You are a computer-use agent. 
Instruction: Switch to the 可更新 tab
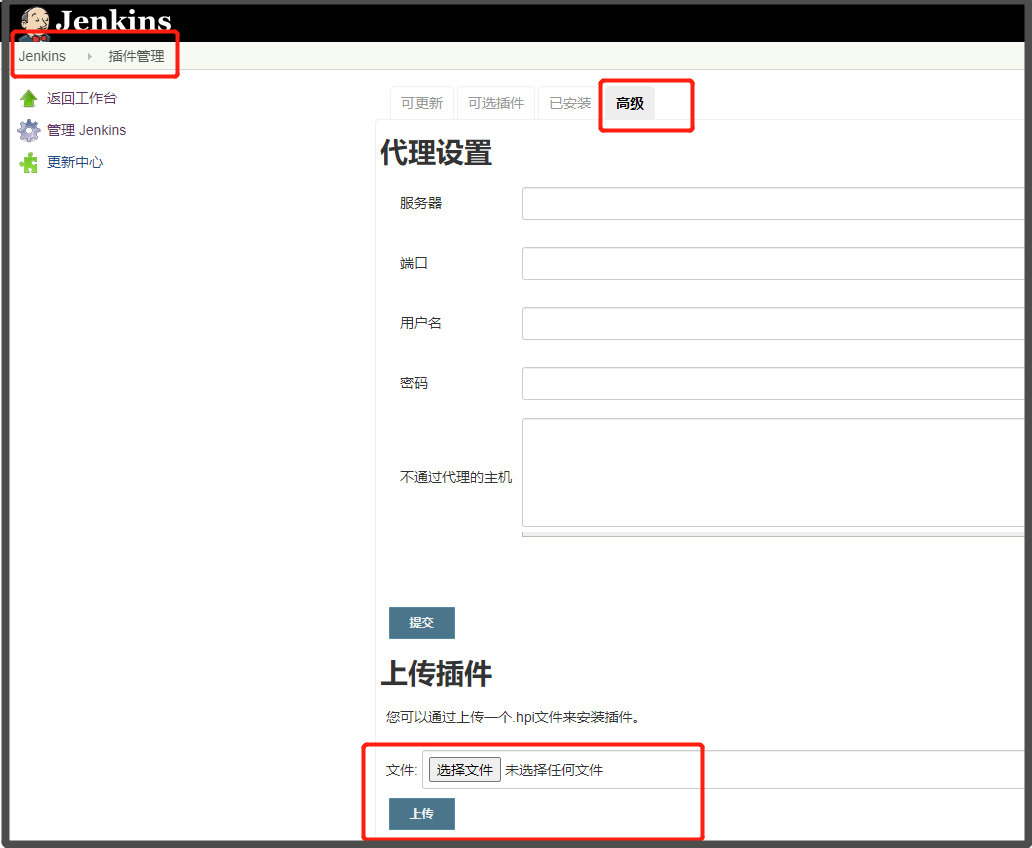pyautogui.click(x=421, y=102)
